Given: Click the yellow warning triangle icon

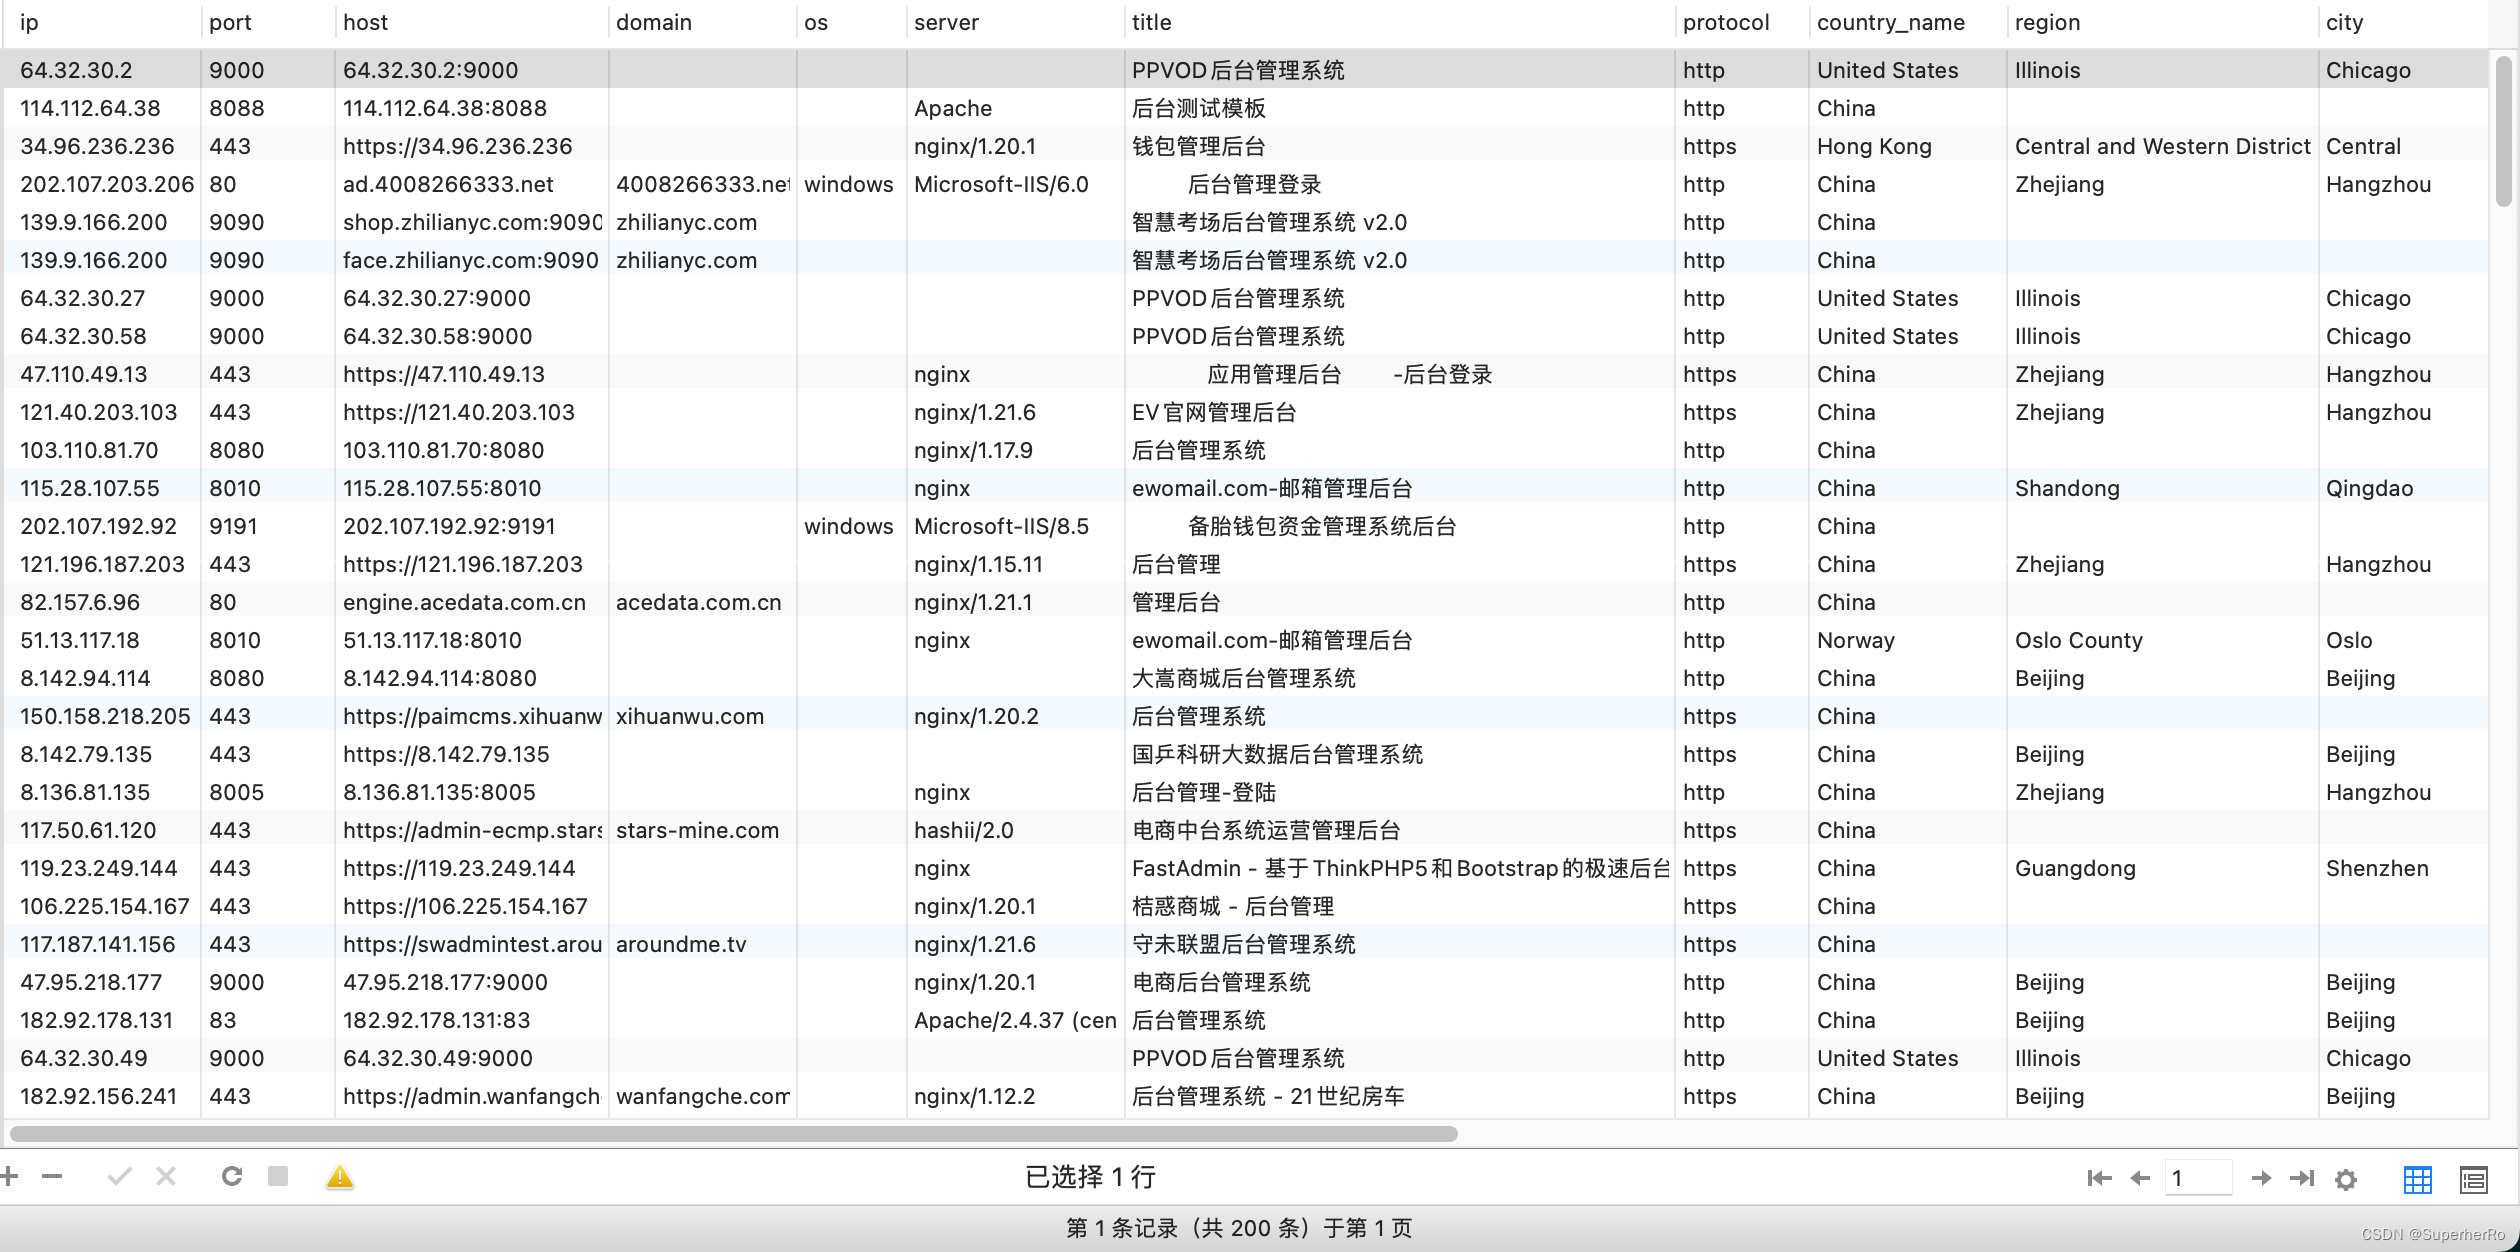Looking at the screenshot, I should coord(340,1177).
